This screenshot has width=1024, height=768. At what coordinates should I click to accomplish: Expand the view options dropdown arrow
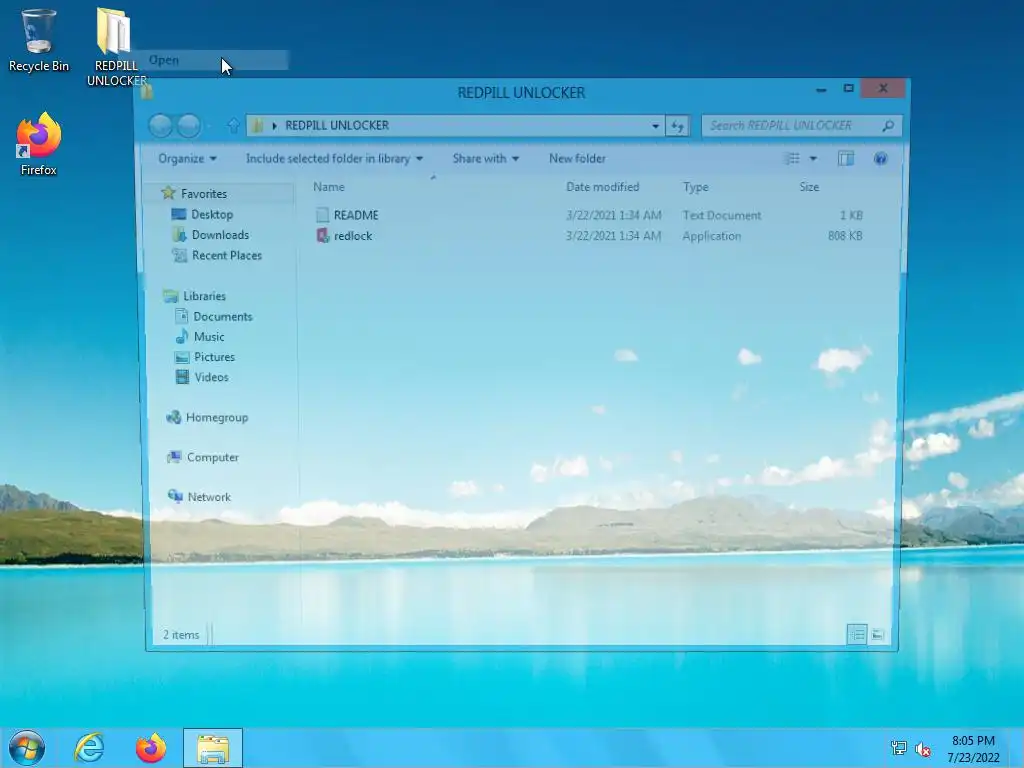point(813,159)
